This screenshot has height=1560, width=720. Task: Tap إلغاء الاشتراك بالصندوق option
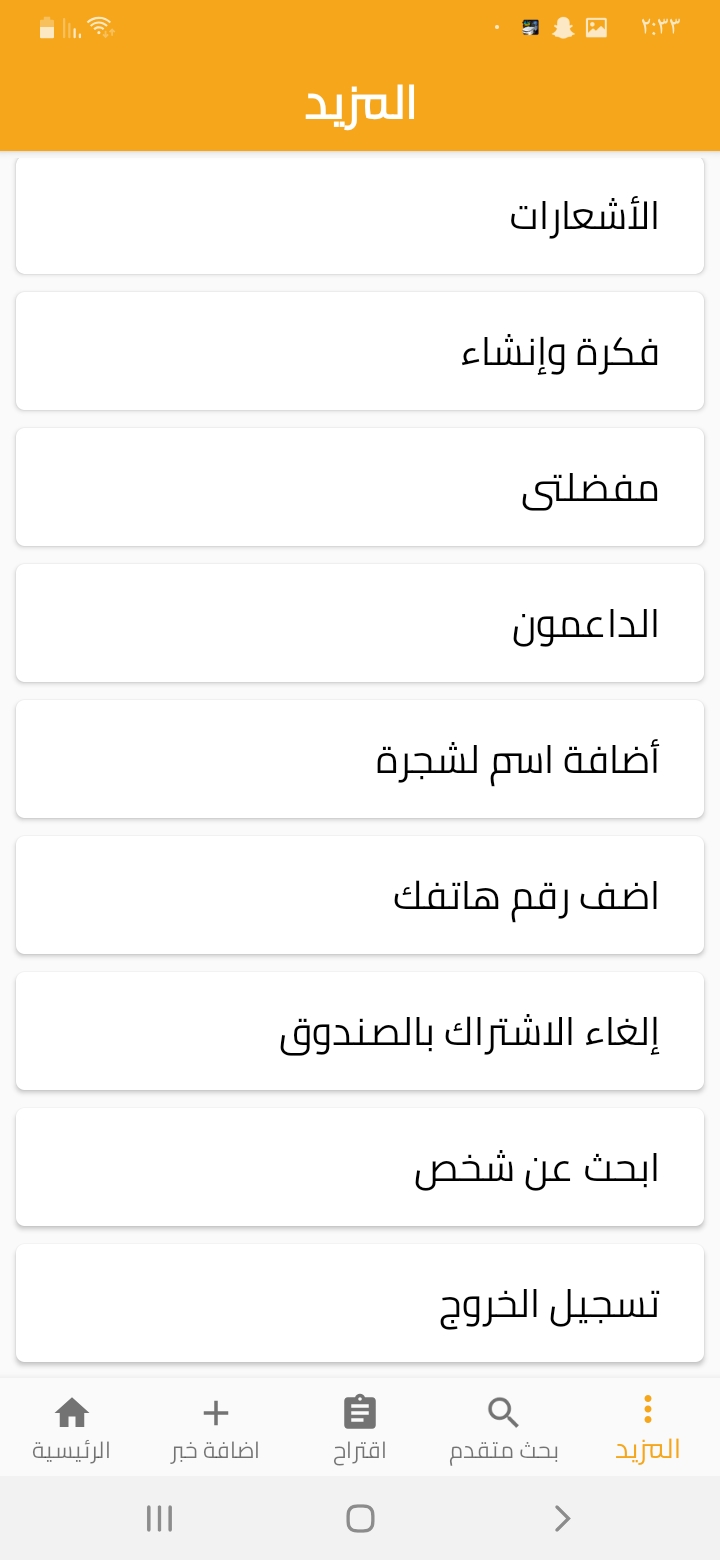[360, 1031]
